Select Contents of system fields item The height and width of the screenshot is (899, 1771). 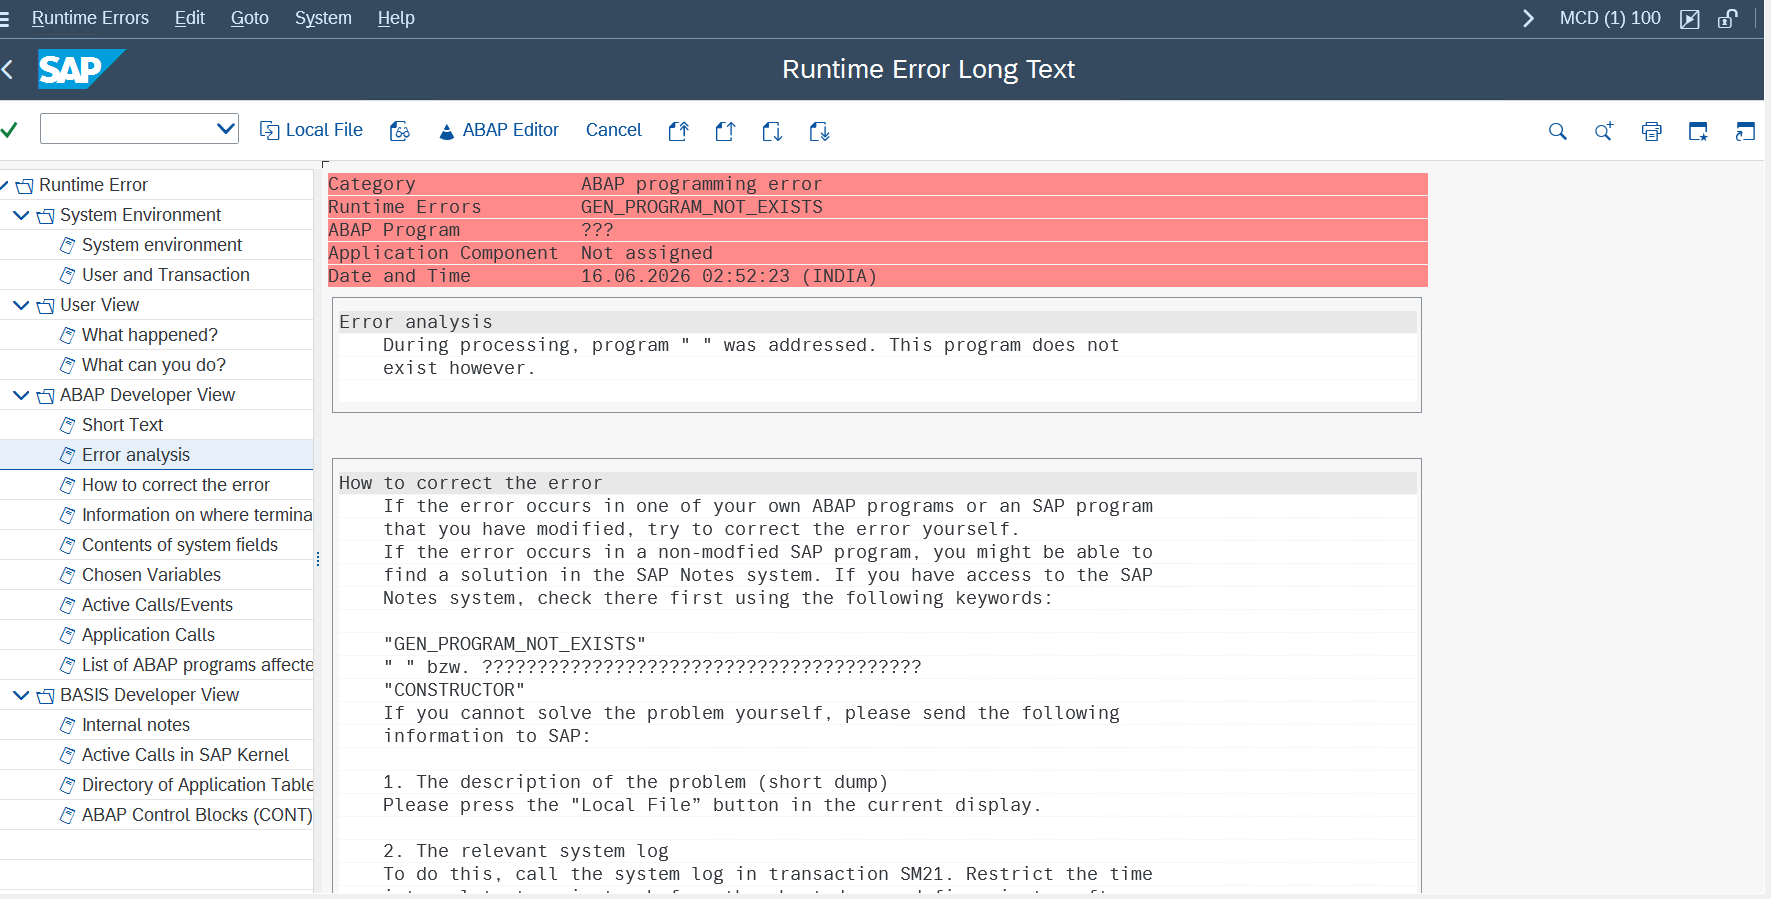tap(180, 545)
